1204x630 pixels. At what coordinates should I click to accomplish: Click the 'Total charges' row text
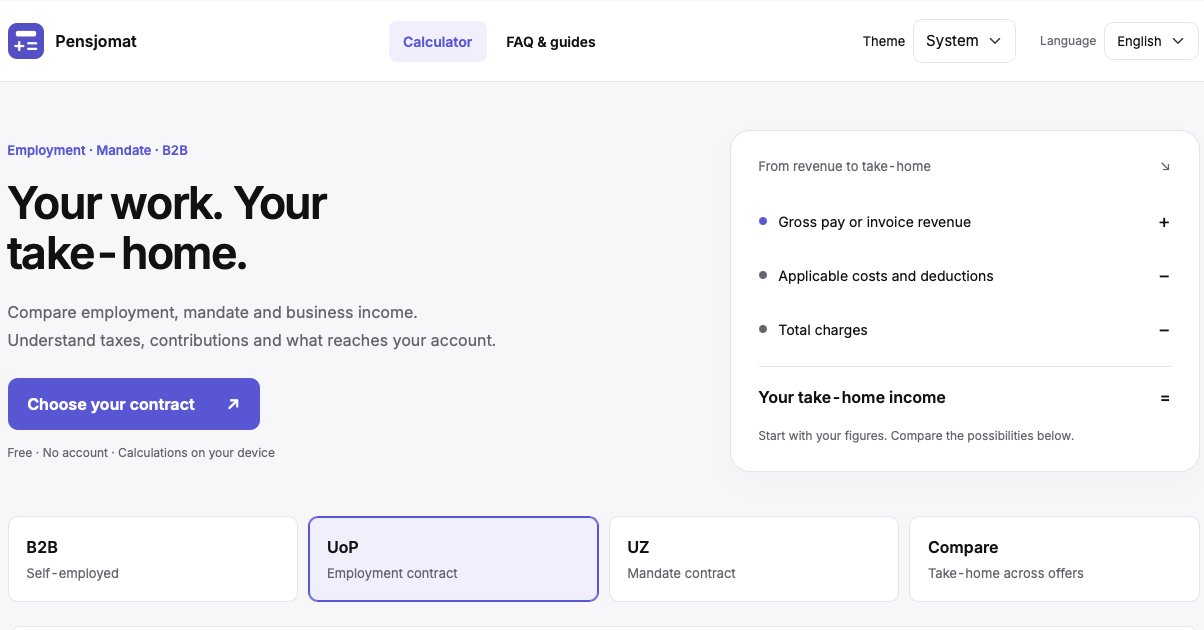(823, 330)
